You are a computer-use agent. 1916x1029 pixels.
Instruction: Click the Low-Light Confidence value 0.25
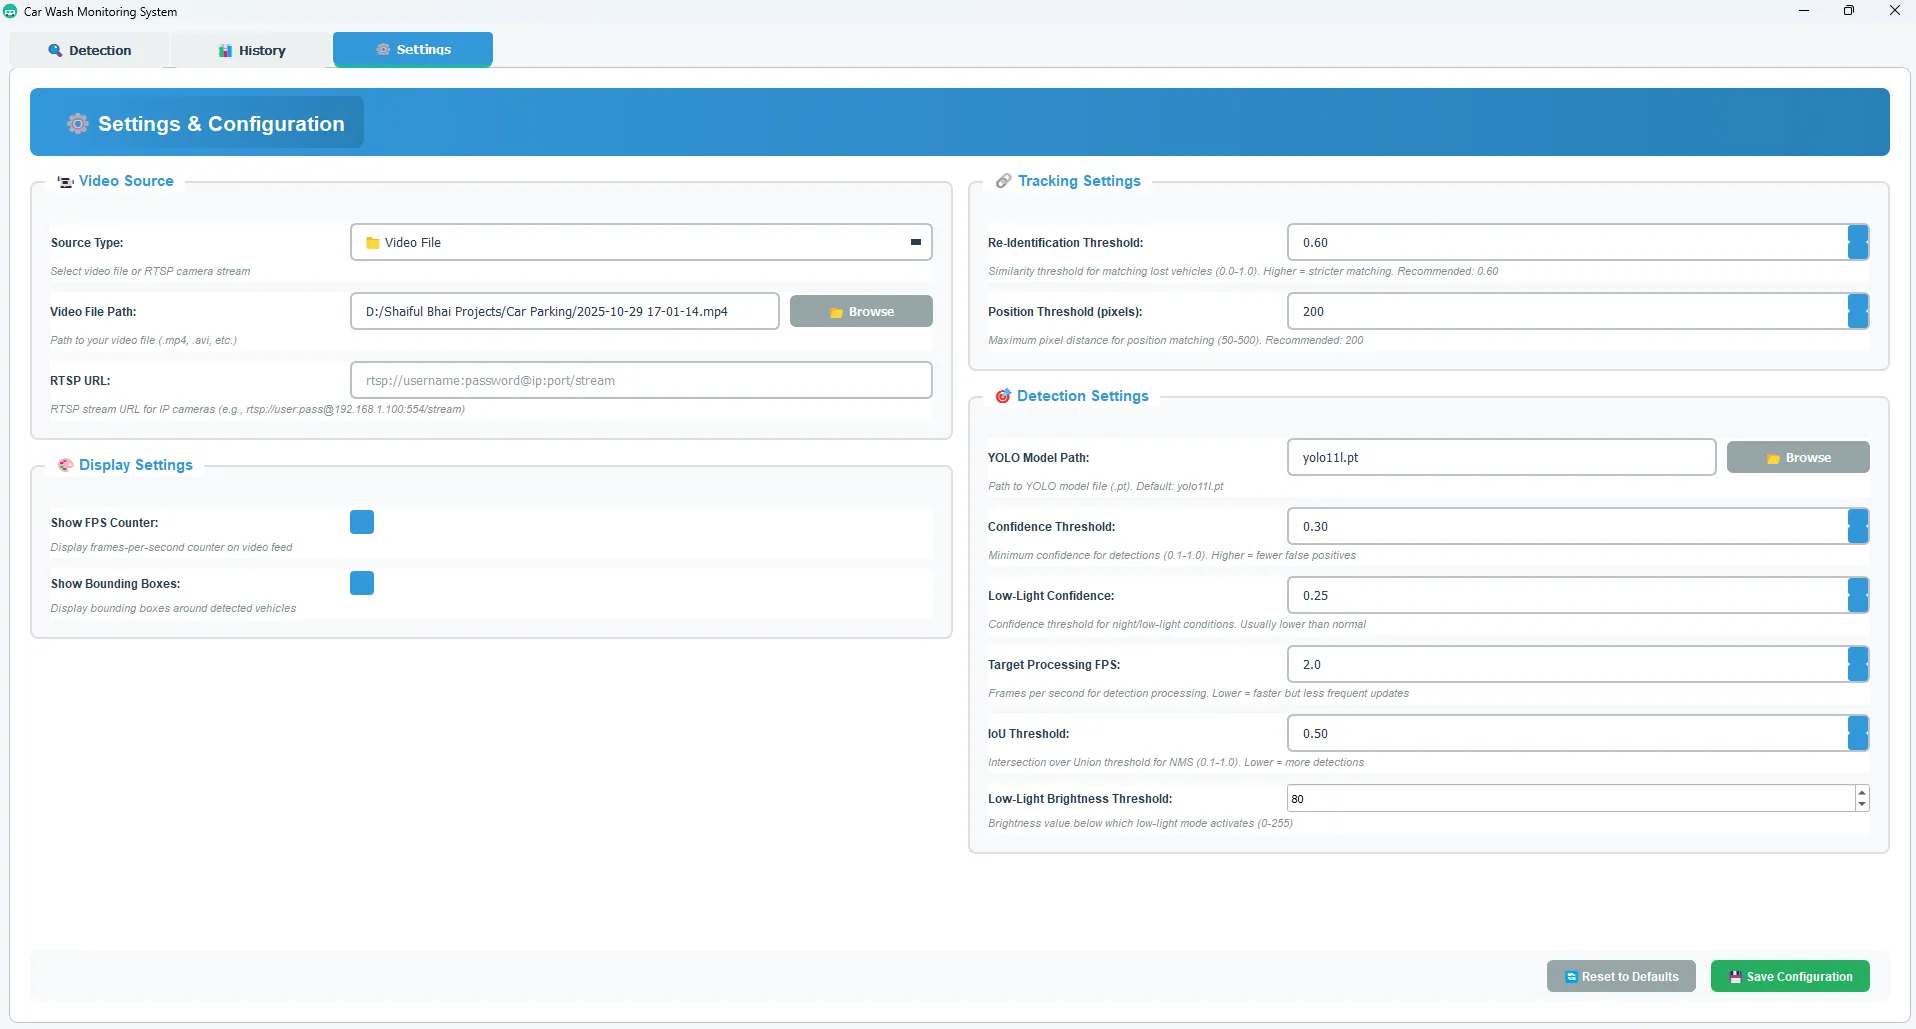[1315, 595]
